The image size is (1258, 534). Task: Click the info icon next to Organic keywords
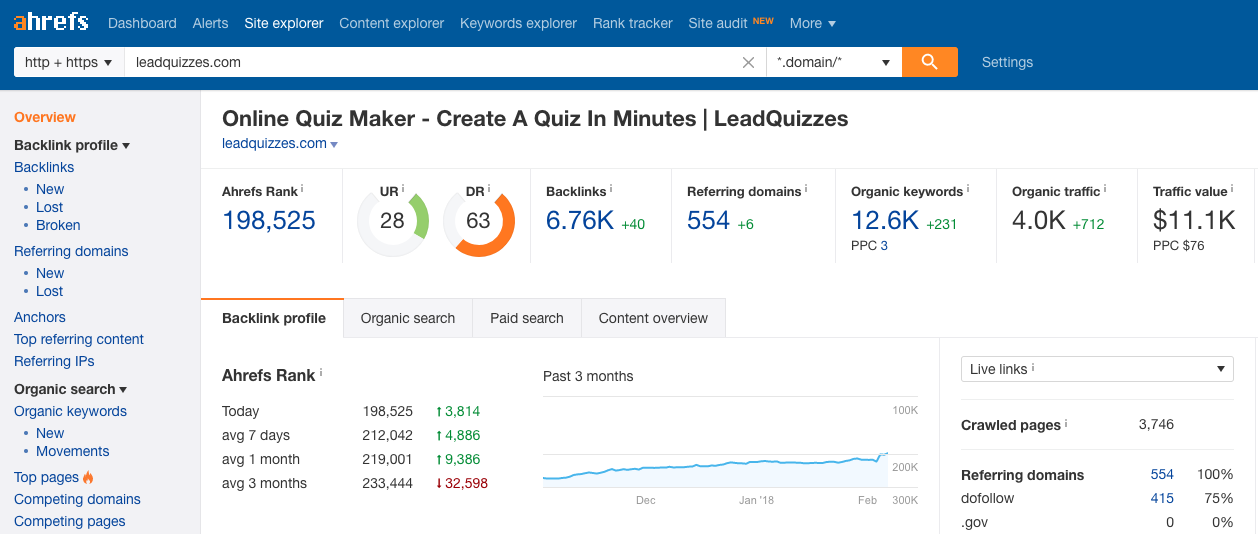(968, 188)
